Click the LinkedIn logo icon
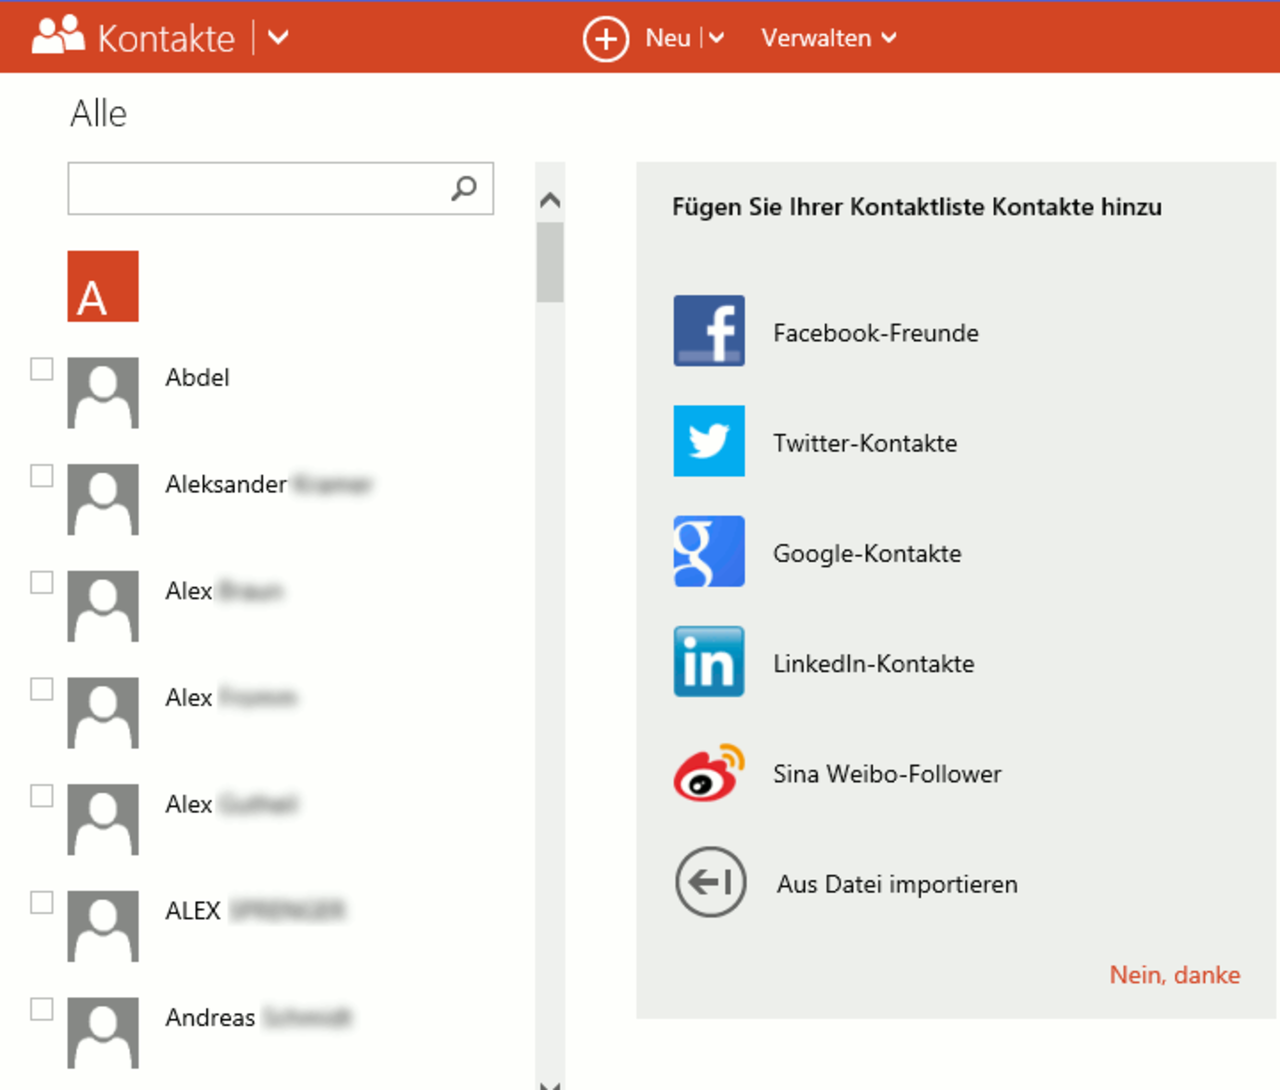 pyautogui.click(x=709, y=661)
